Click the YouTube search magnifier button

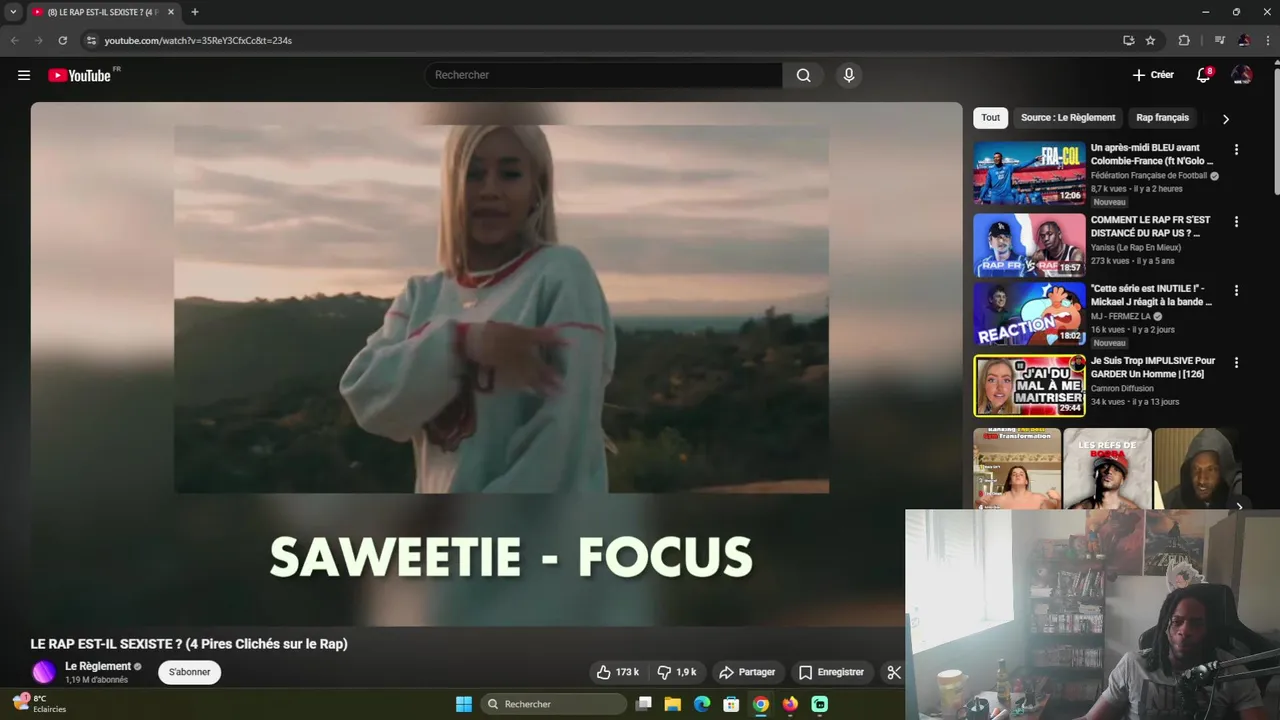(803, 75)
